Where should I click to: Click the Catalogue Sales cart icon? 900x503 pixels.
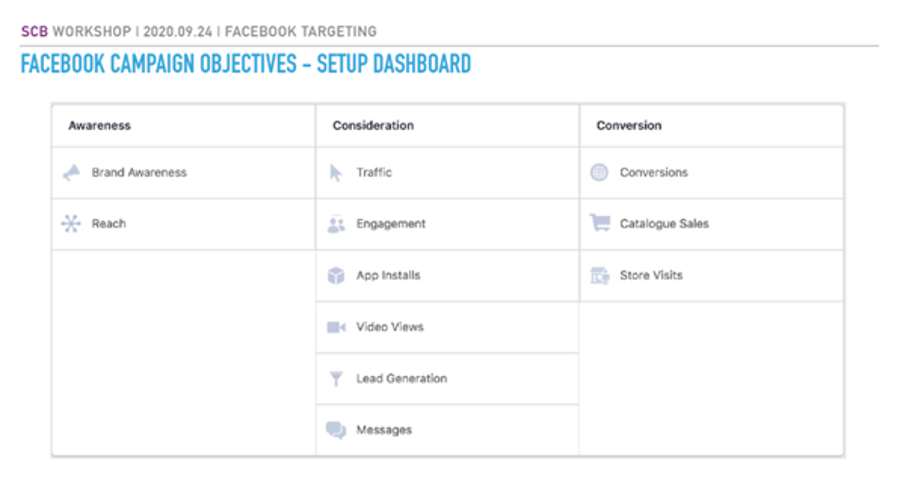tap(600, 223)
